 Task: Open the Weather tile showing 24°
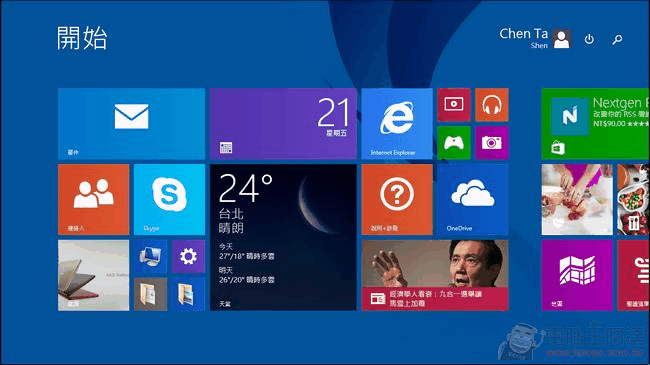[283, 237]
